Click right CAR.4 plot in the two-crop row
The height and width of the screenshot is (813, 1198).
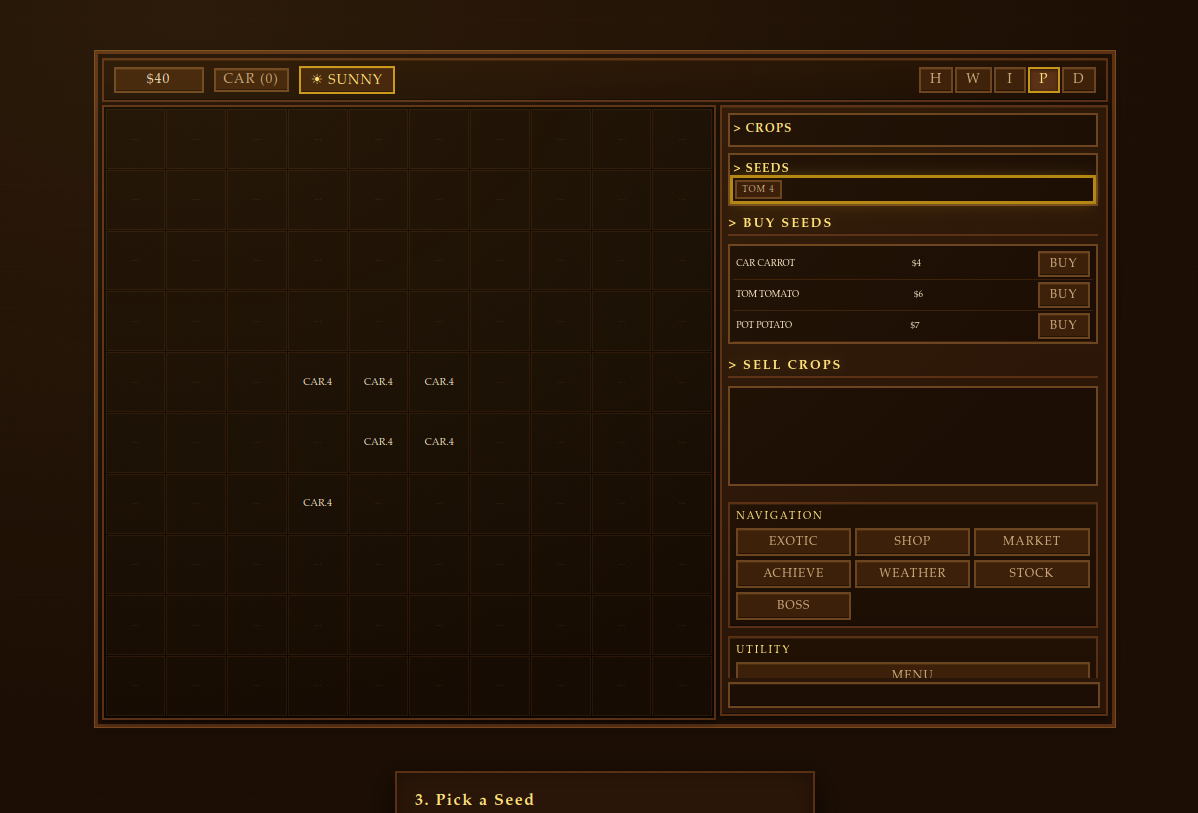coord(439,442)
